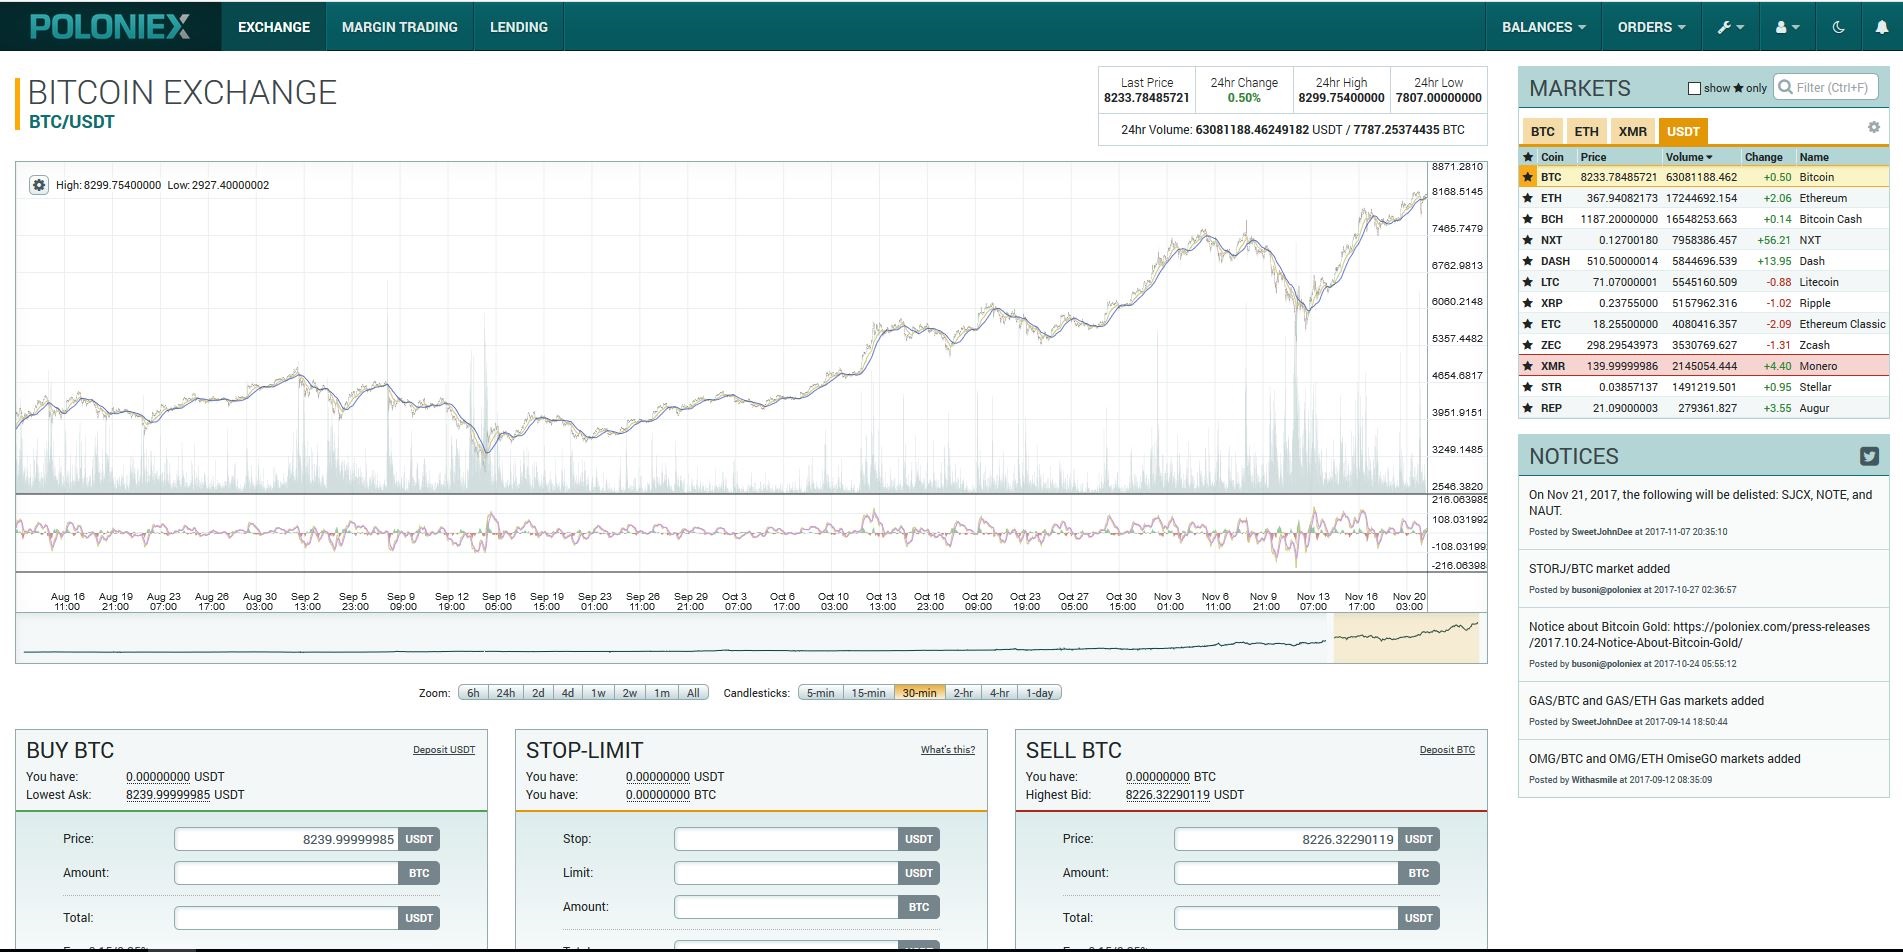
Task: Focus Stop-Limit Stop price field
Action: click(x=786, y=839)
